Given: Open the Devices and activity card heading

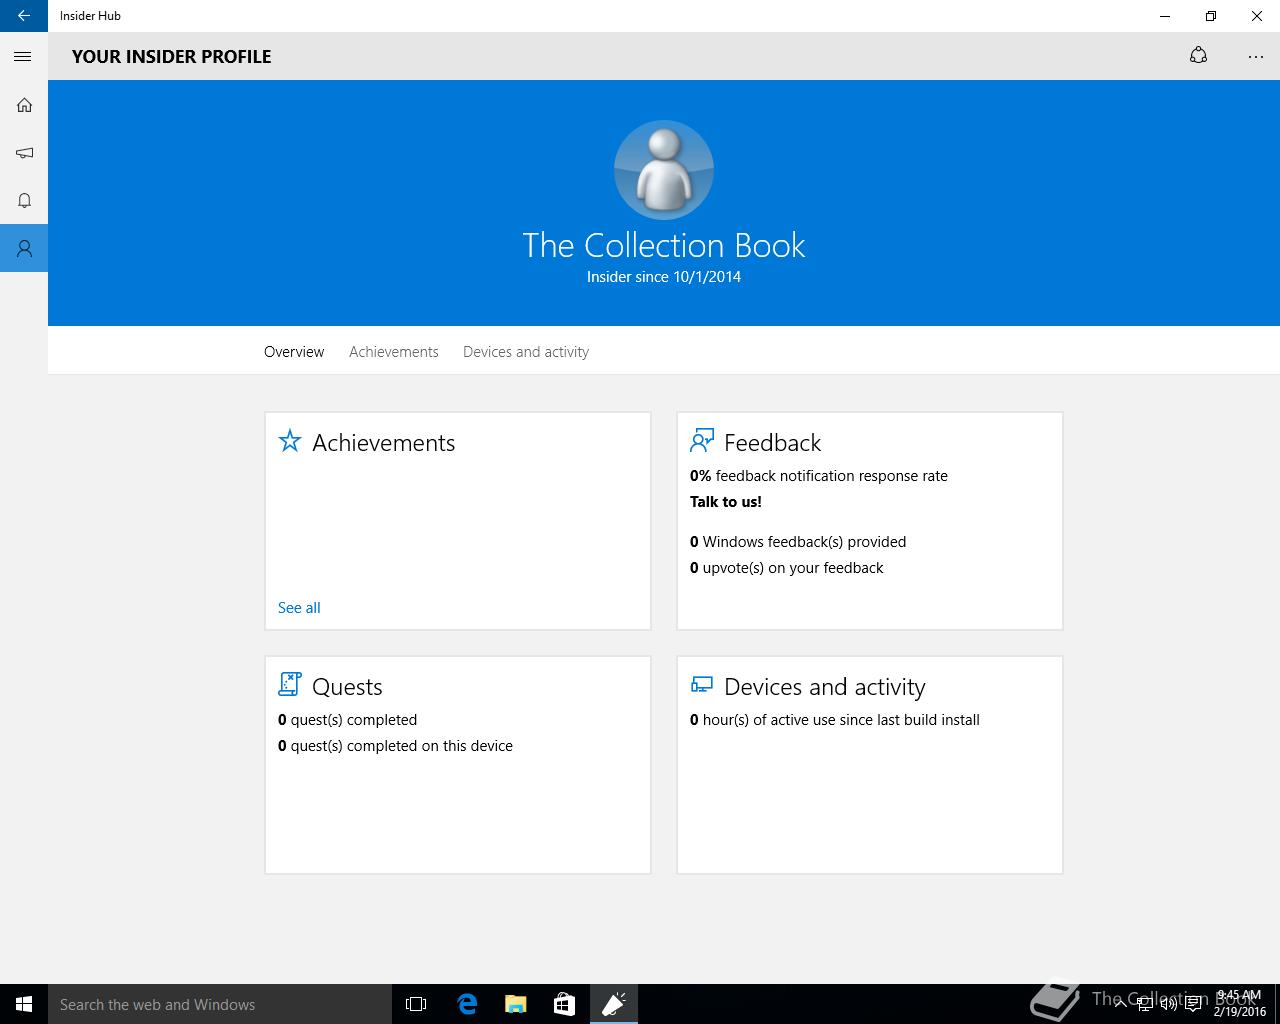Looking at the screenshot, I should pos(825,687).
